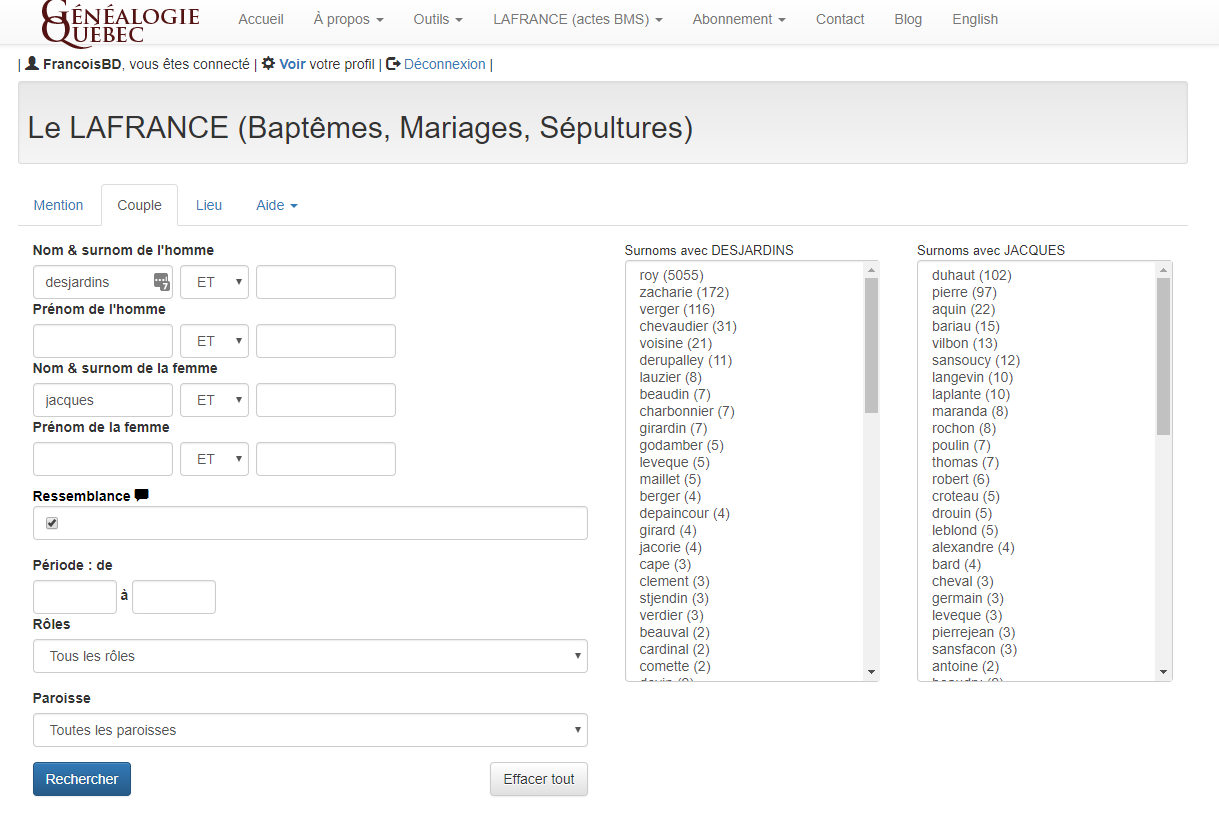Open the ET dropdown for Nom de l'homme
Image resolution: width=1219 pixels, height=813 pixels.
pyautogui.click(x=214, y=282)
